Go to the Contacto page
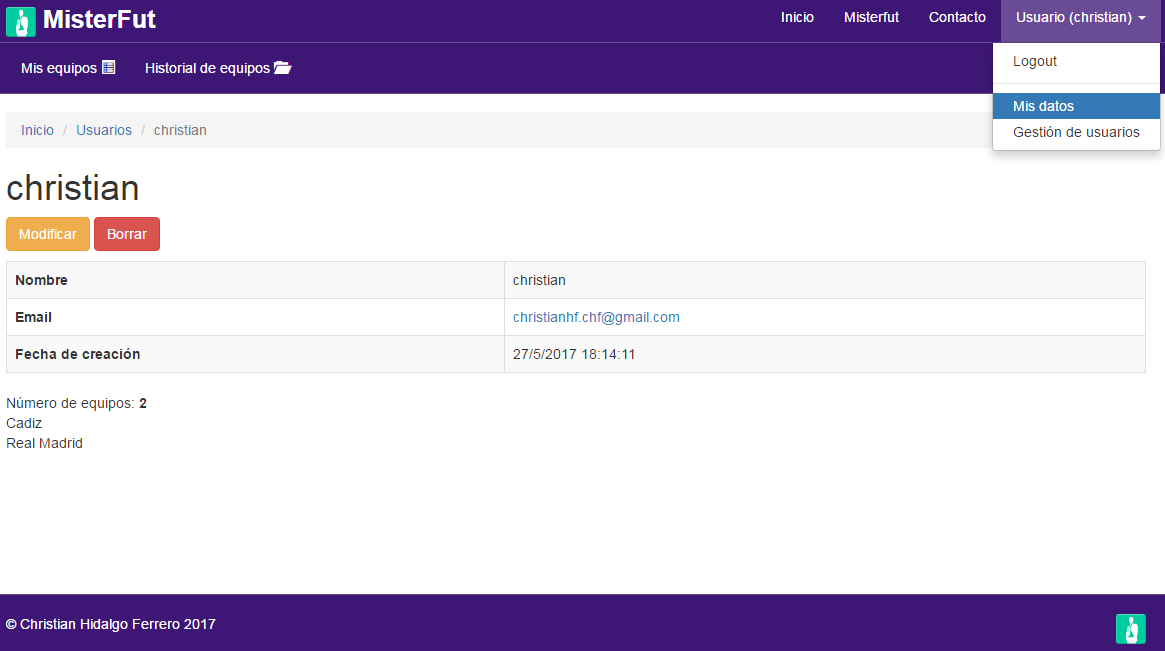Screen dimensions: 1165x651 pyautogui.click(x=957, y=17)
